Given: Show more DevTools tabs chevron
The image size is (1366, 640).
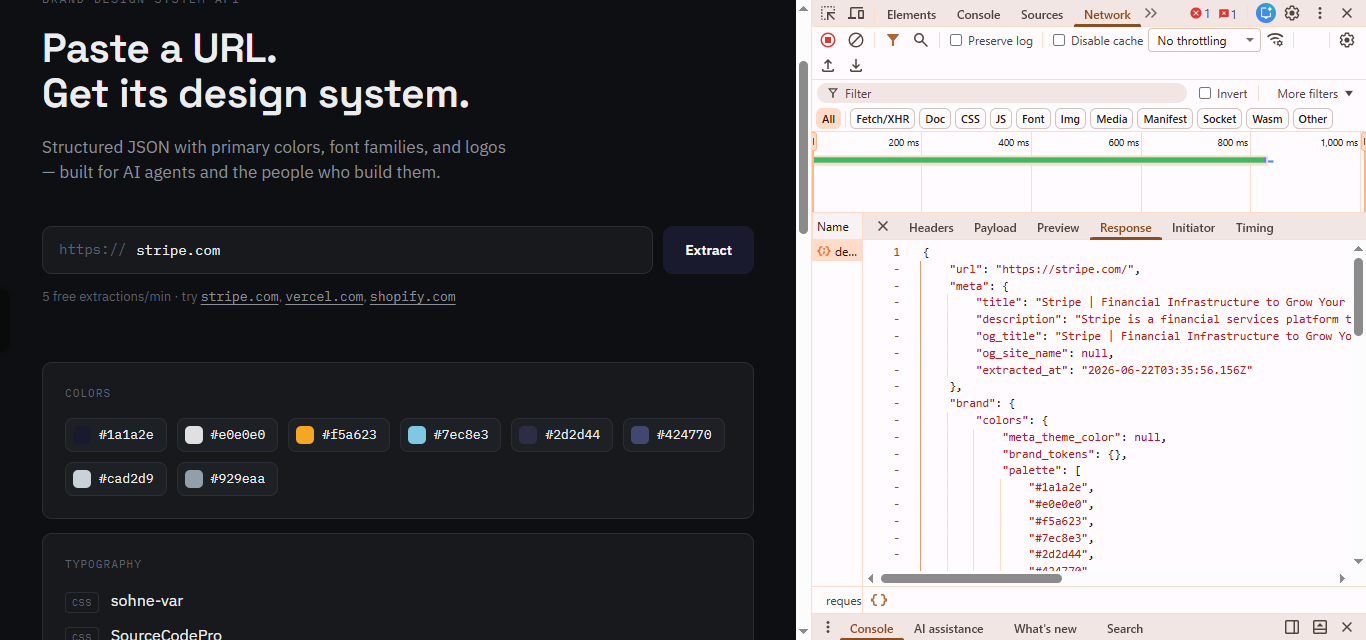Looking at the screenshot, I should [x=1151, y=14].
